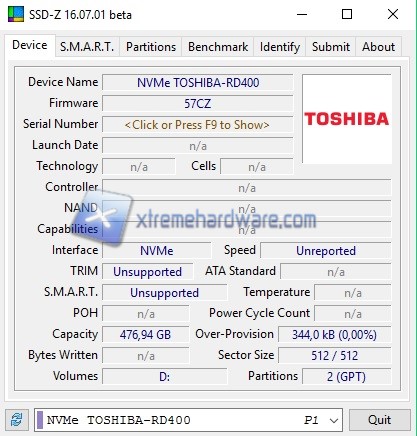Click the Quit button
417x436 pixels.
[380, 420]
